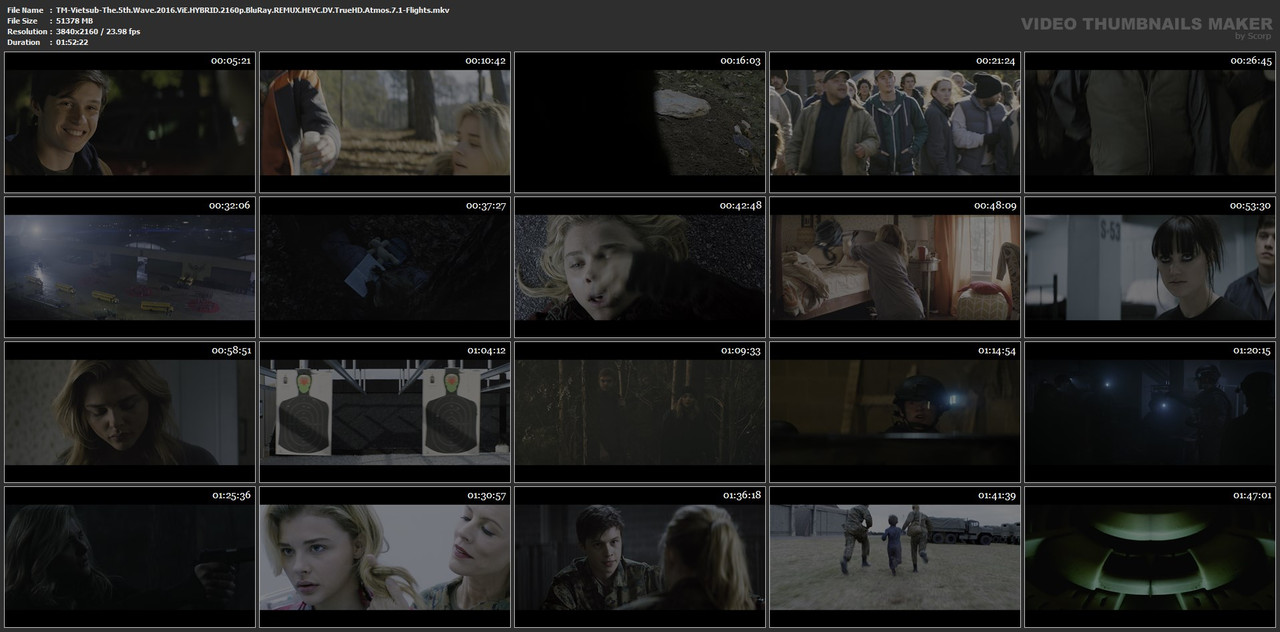Screen dimensions: 1280x632
Task: Click the file name text ending in Flights.mkv
Action: pyautogui.click(x=253, y=10)
